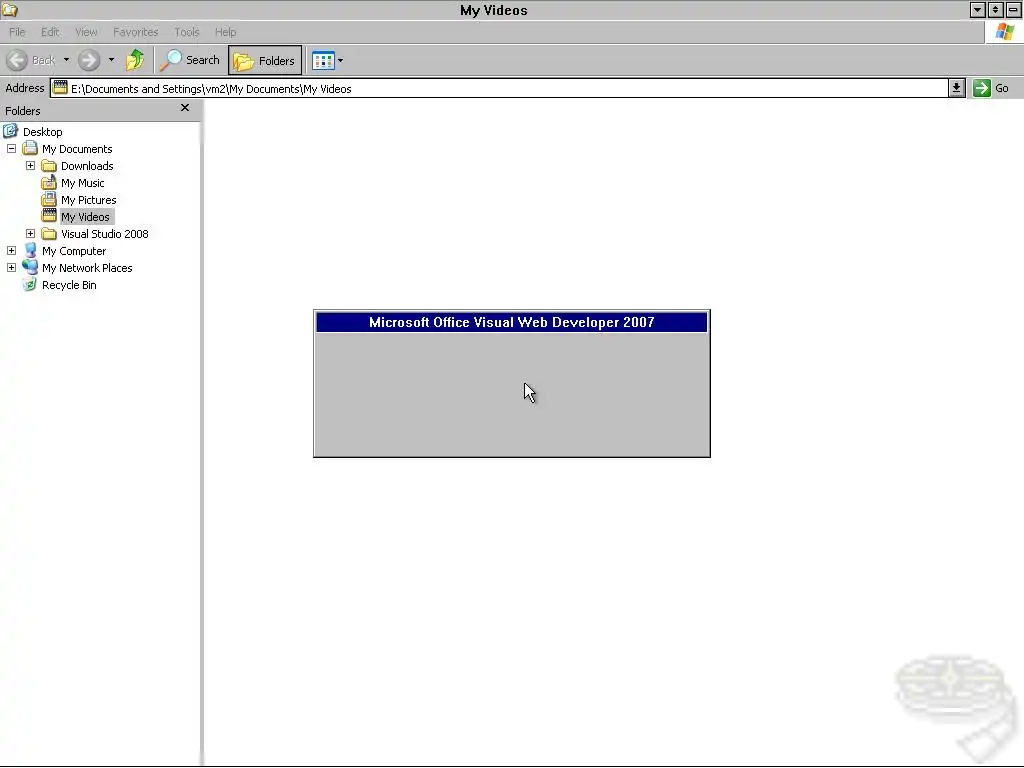This screenshot has height=768, width=1024.
Task: Expand the Downloads tree node
Action: [x=30, y=166]
